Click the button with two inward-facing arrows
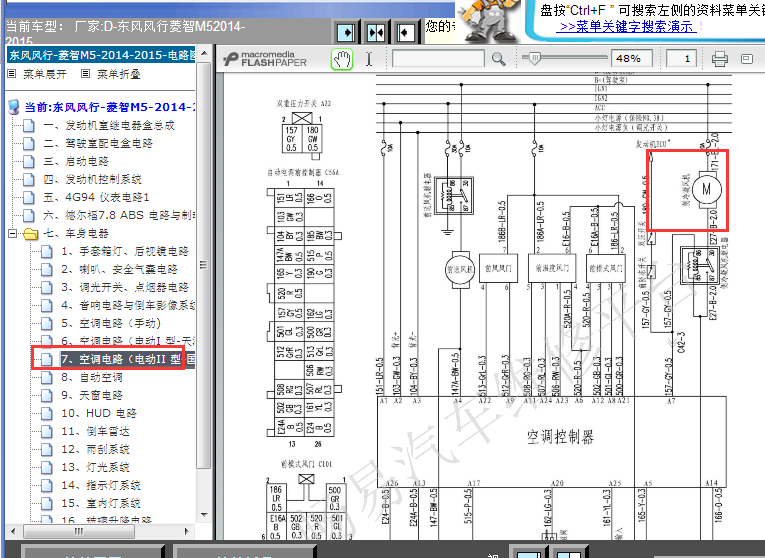The height and width of the screenshot is (558, 765). click(x=376, y=33)
